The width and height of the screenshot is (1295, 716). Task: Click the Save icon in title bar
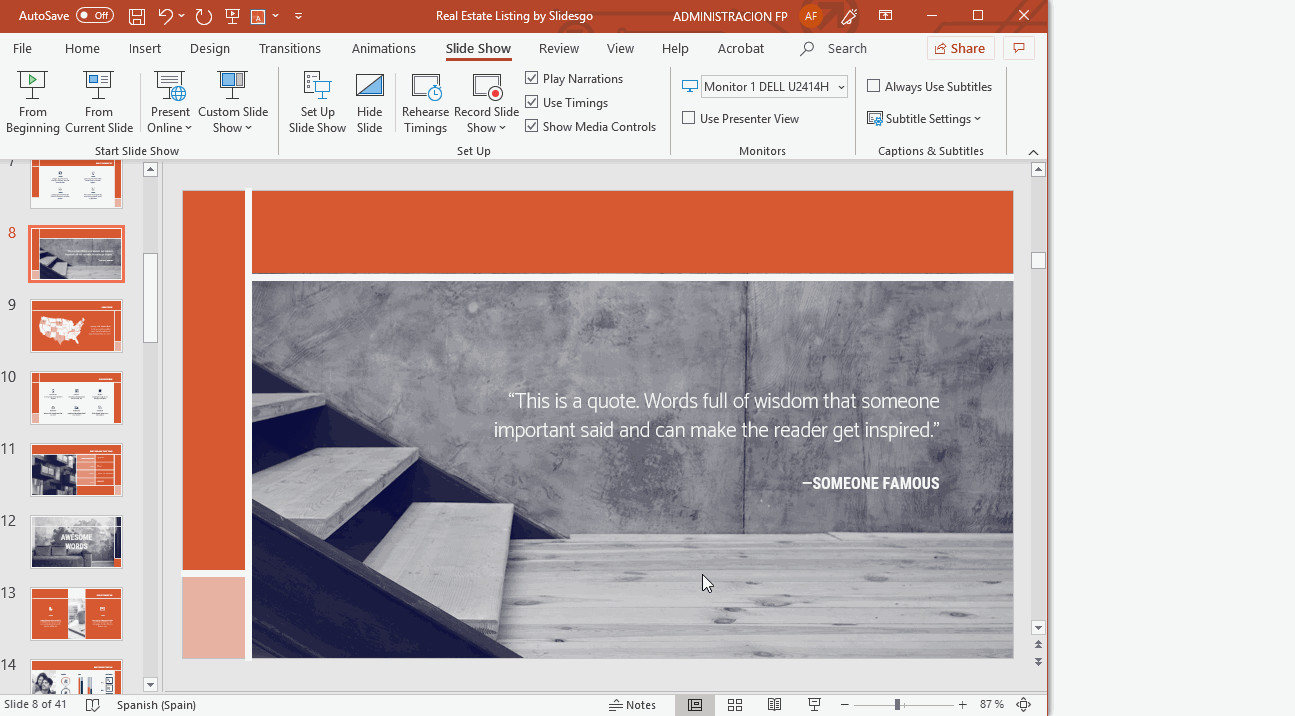click(137, 16)
